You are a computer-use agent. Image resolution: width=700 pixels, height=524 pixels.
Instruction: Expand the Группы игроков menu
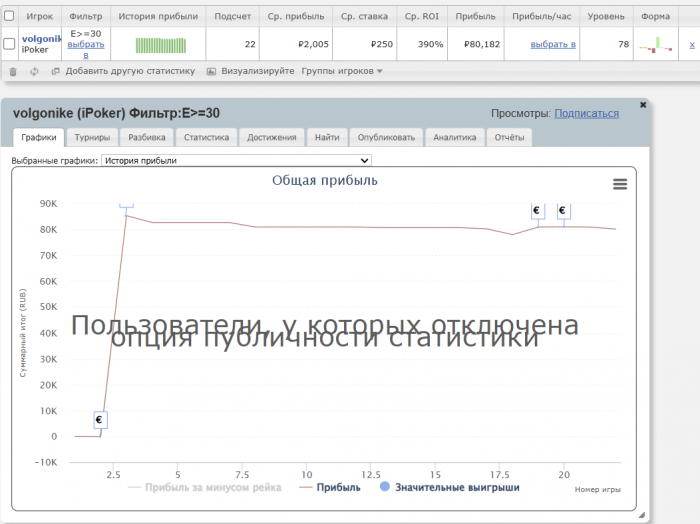click(x=342, y=71)
